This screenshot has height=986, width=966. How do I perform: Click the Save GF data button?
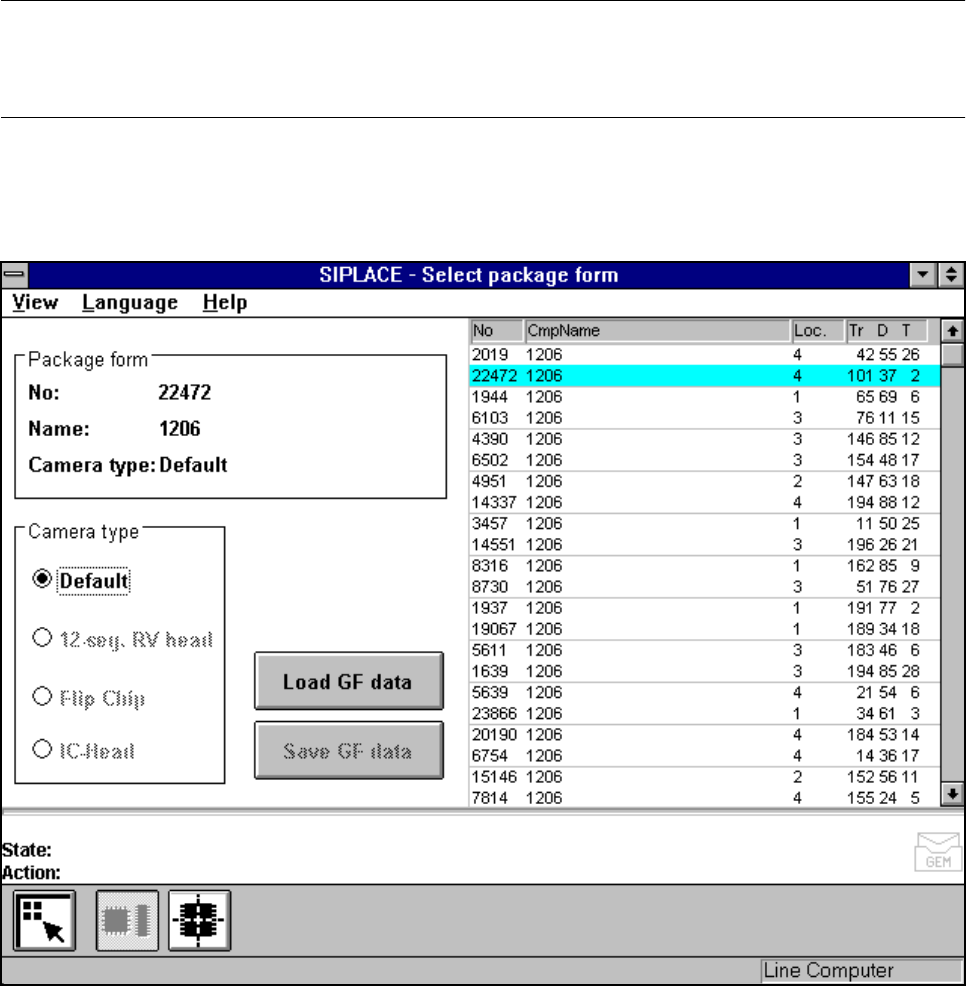[x=348, y=750]
